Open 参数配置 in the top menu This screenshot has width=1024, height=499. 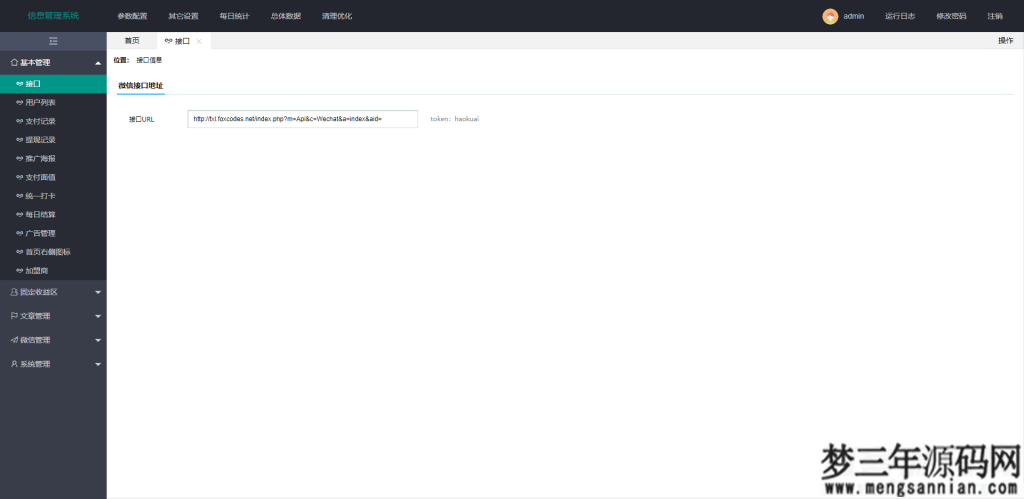click(x=132, y=16)
